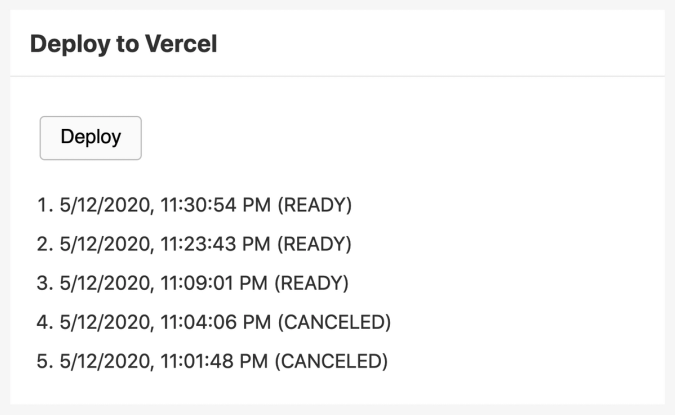Click READY status of third deployment
Viewport: 675px width, 415px height.
(x=312, y=283)
